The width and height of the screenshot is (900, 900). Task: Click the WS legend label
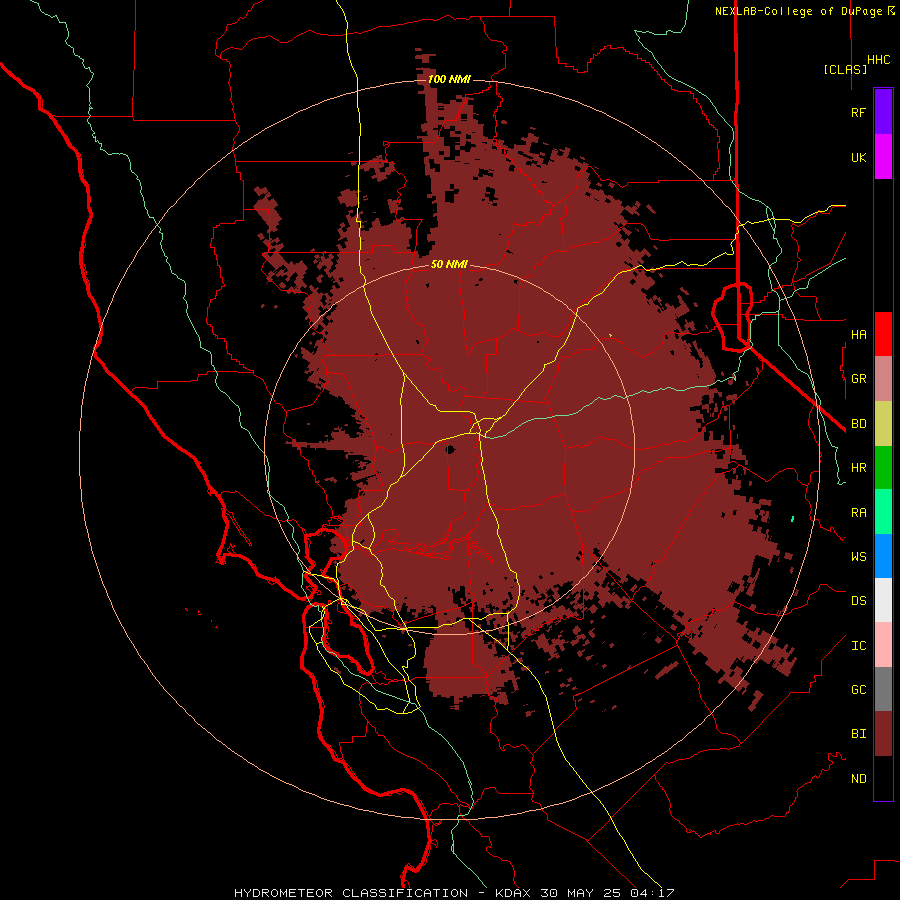[858, 557]
